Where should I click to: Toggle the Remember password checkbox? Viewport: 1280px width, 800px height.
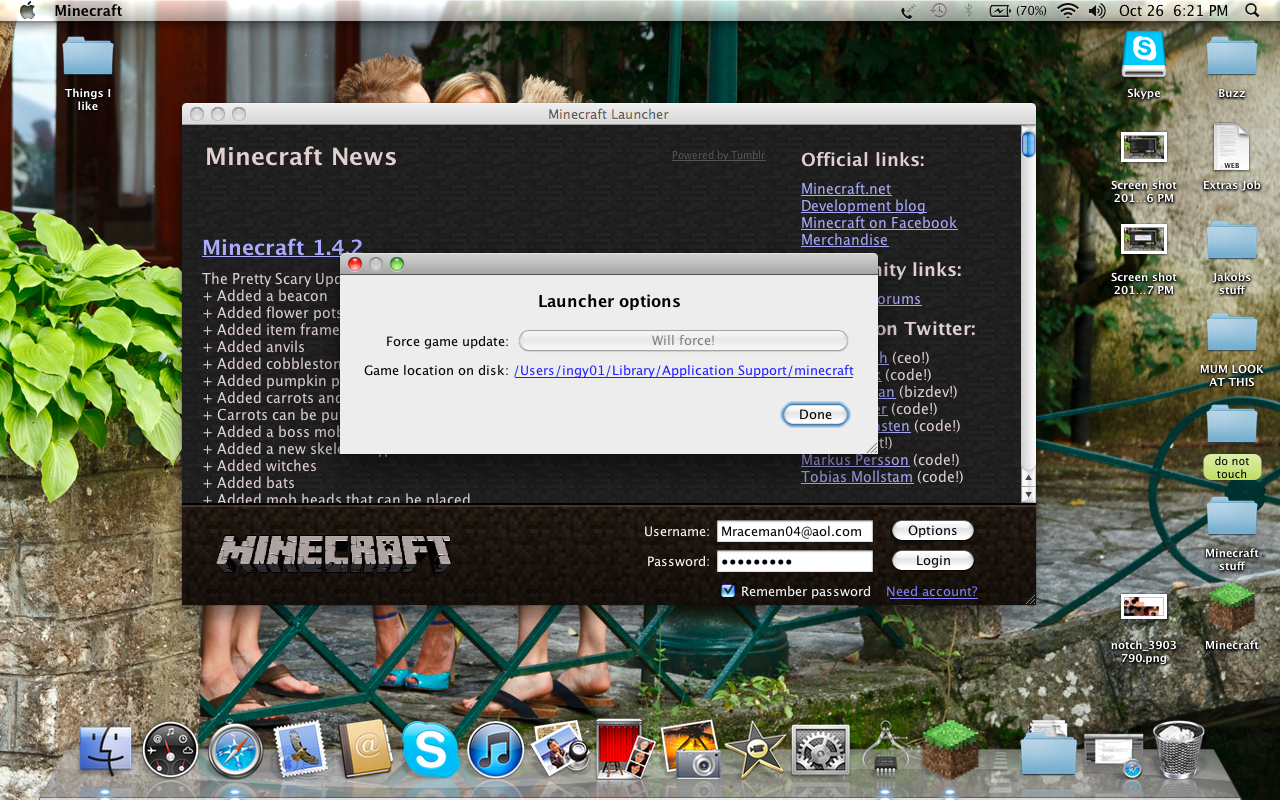[728, 591]
